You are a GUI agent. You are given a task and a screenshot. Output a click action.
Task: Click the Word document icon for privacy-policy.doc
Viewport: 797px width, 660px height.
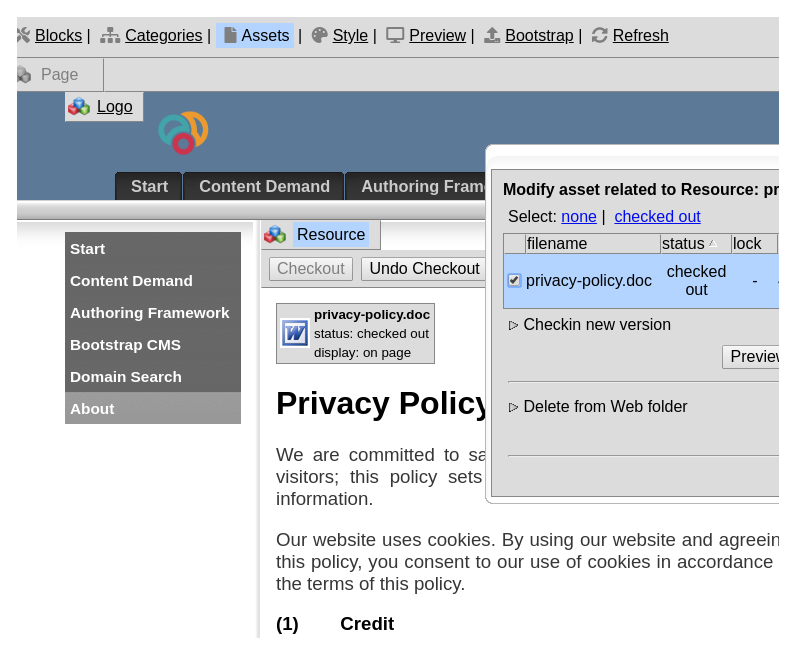point(295,333)
